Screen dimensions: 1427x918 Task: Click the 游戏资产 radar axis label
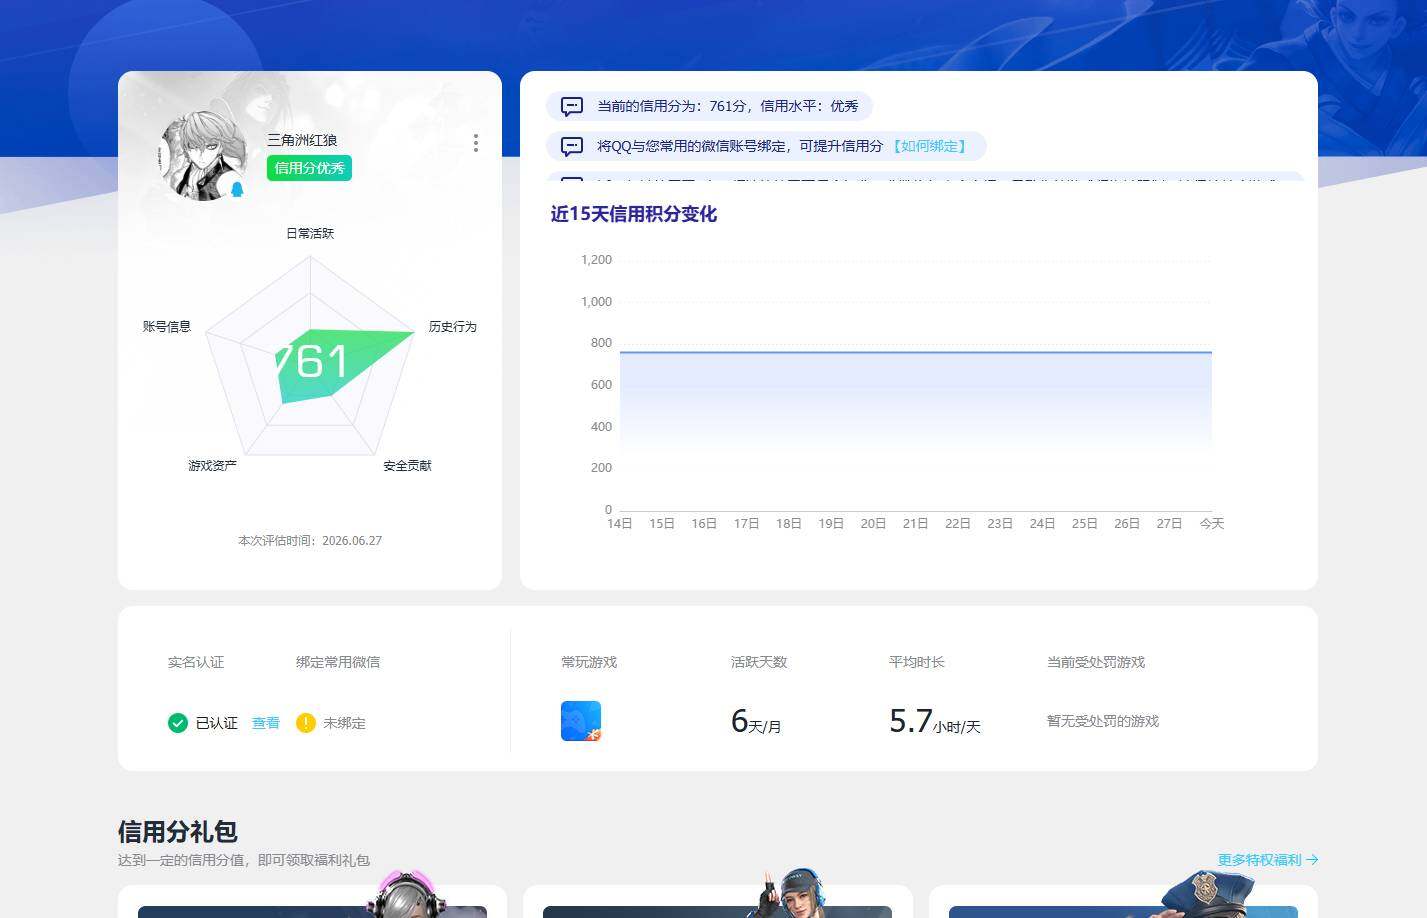pos(213,466)
